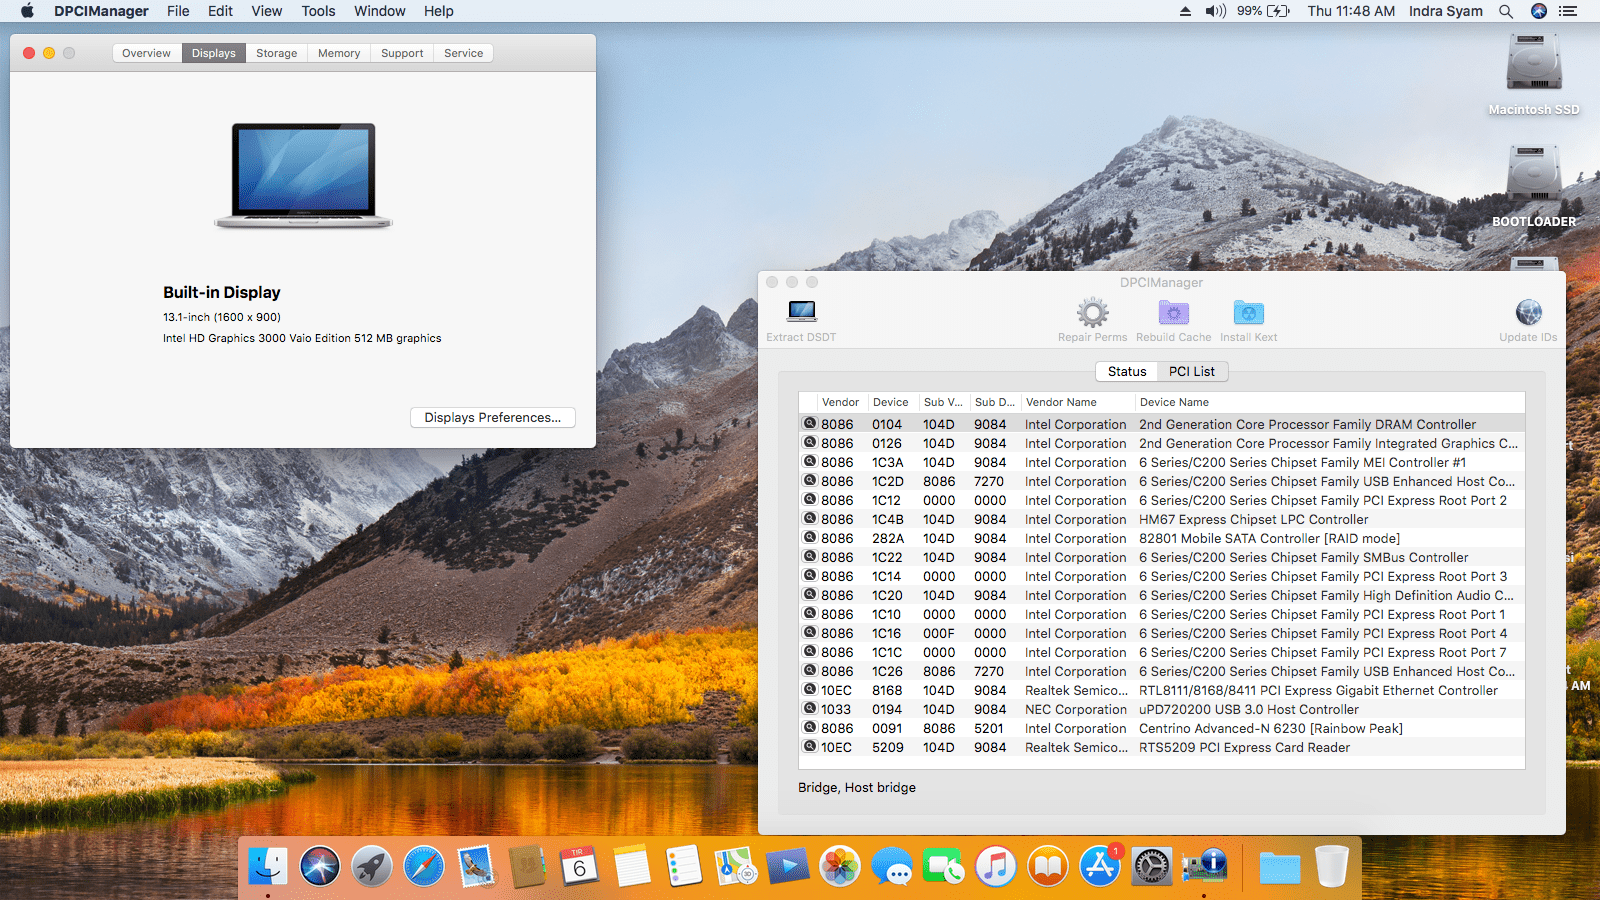Open the Memory tab

pyautogui.click(x=339, y=53)
